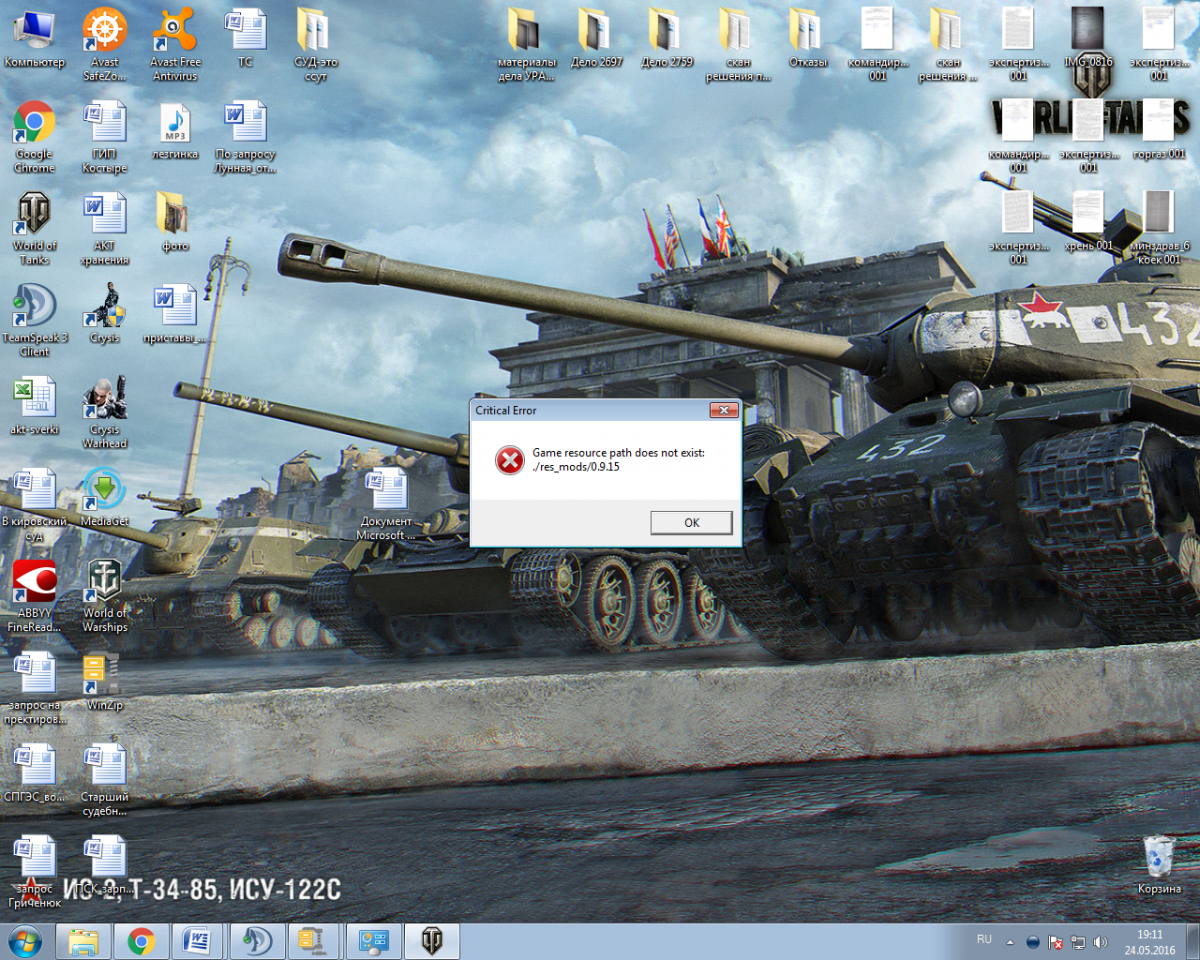The image size is (1200, 960).
Task: Open the Дело 2759 folder
Action: pyautogui.click(x=666, y=39)
